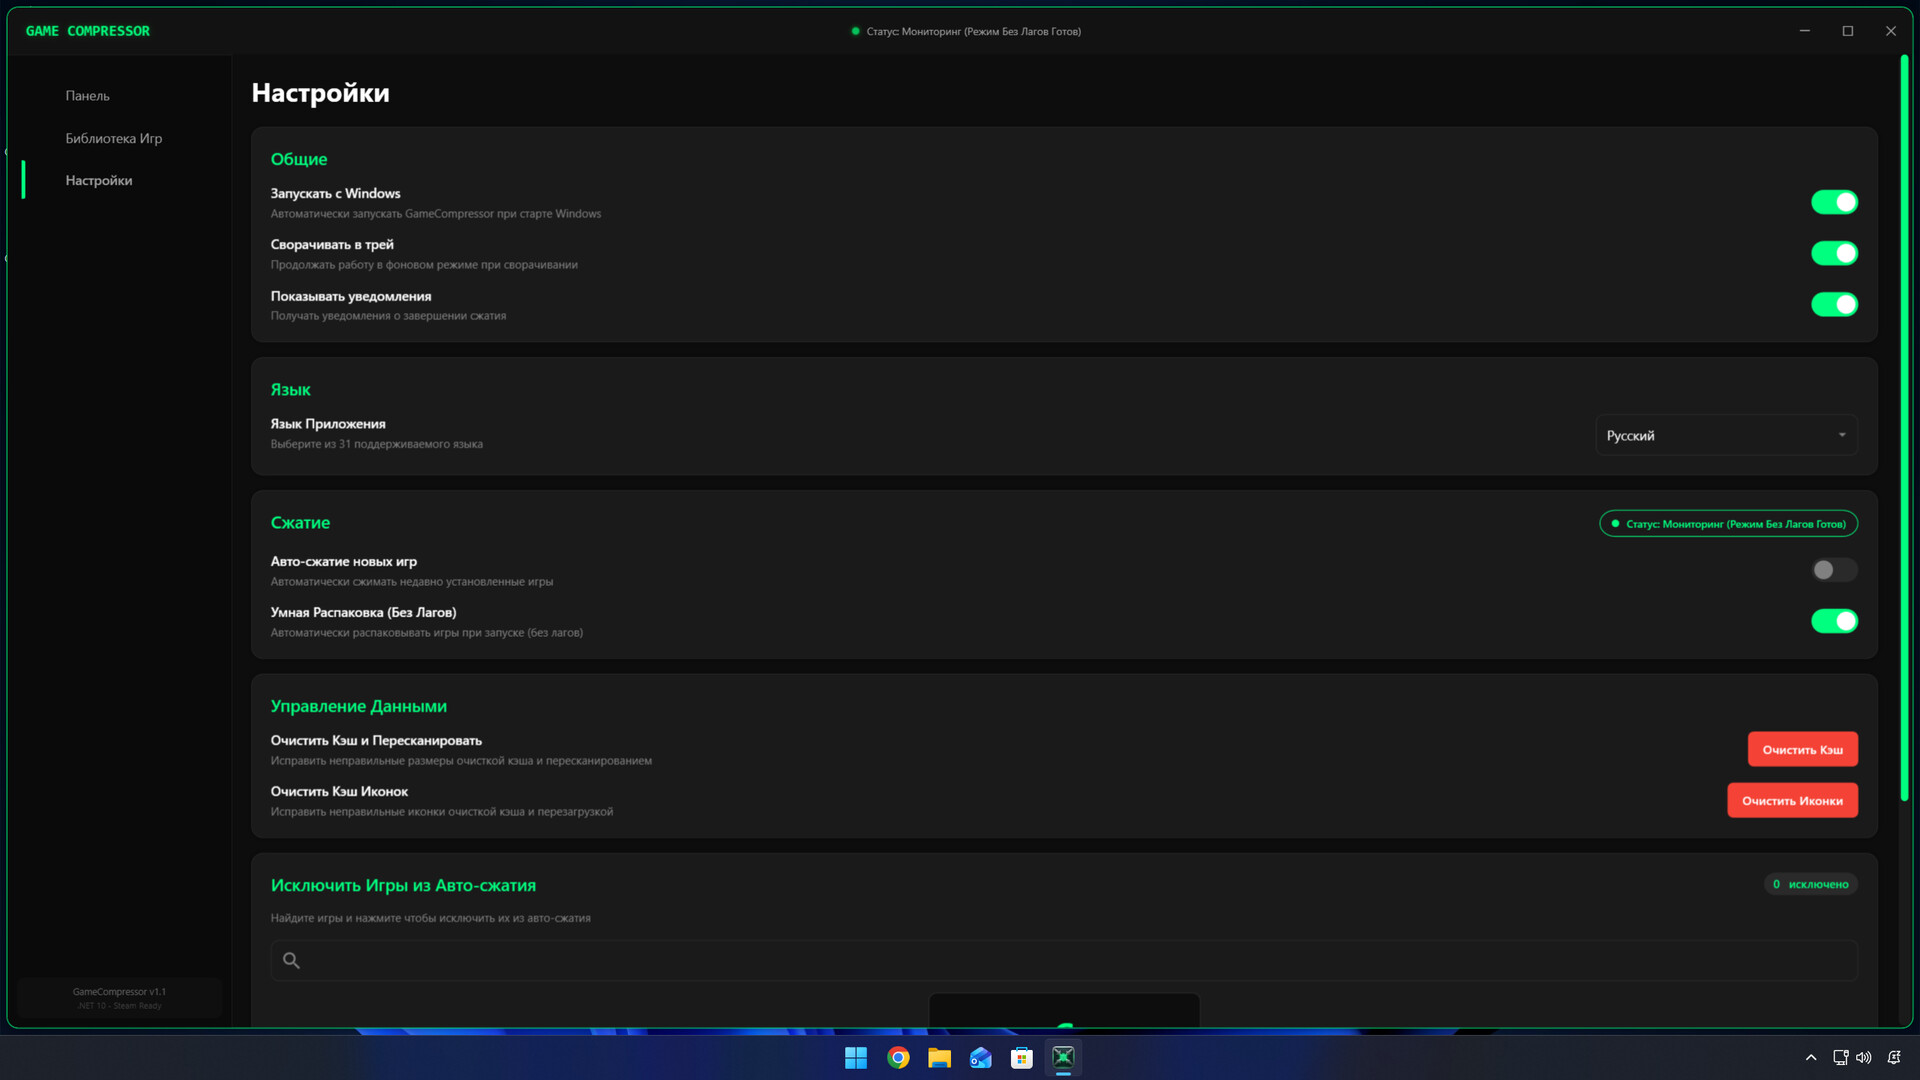
Task: Turn off Показывать уведомления switch
Action: pos(1834,304)
